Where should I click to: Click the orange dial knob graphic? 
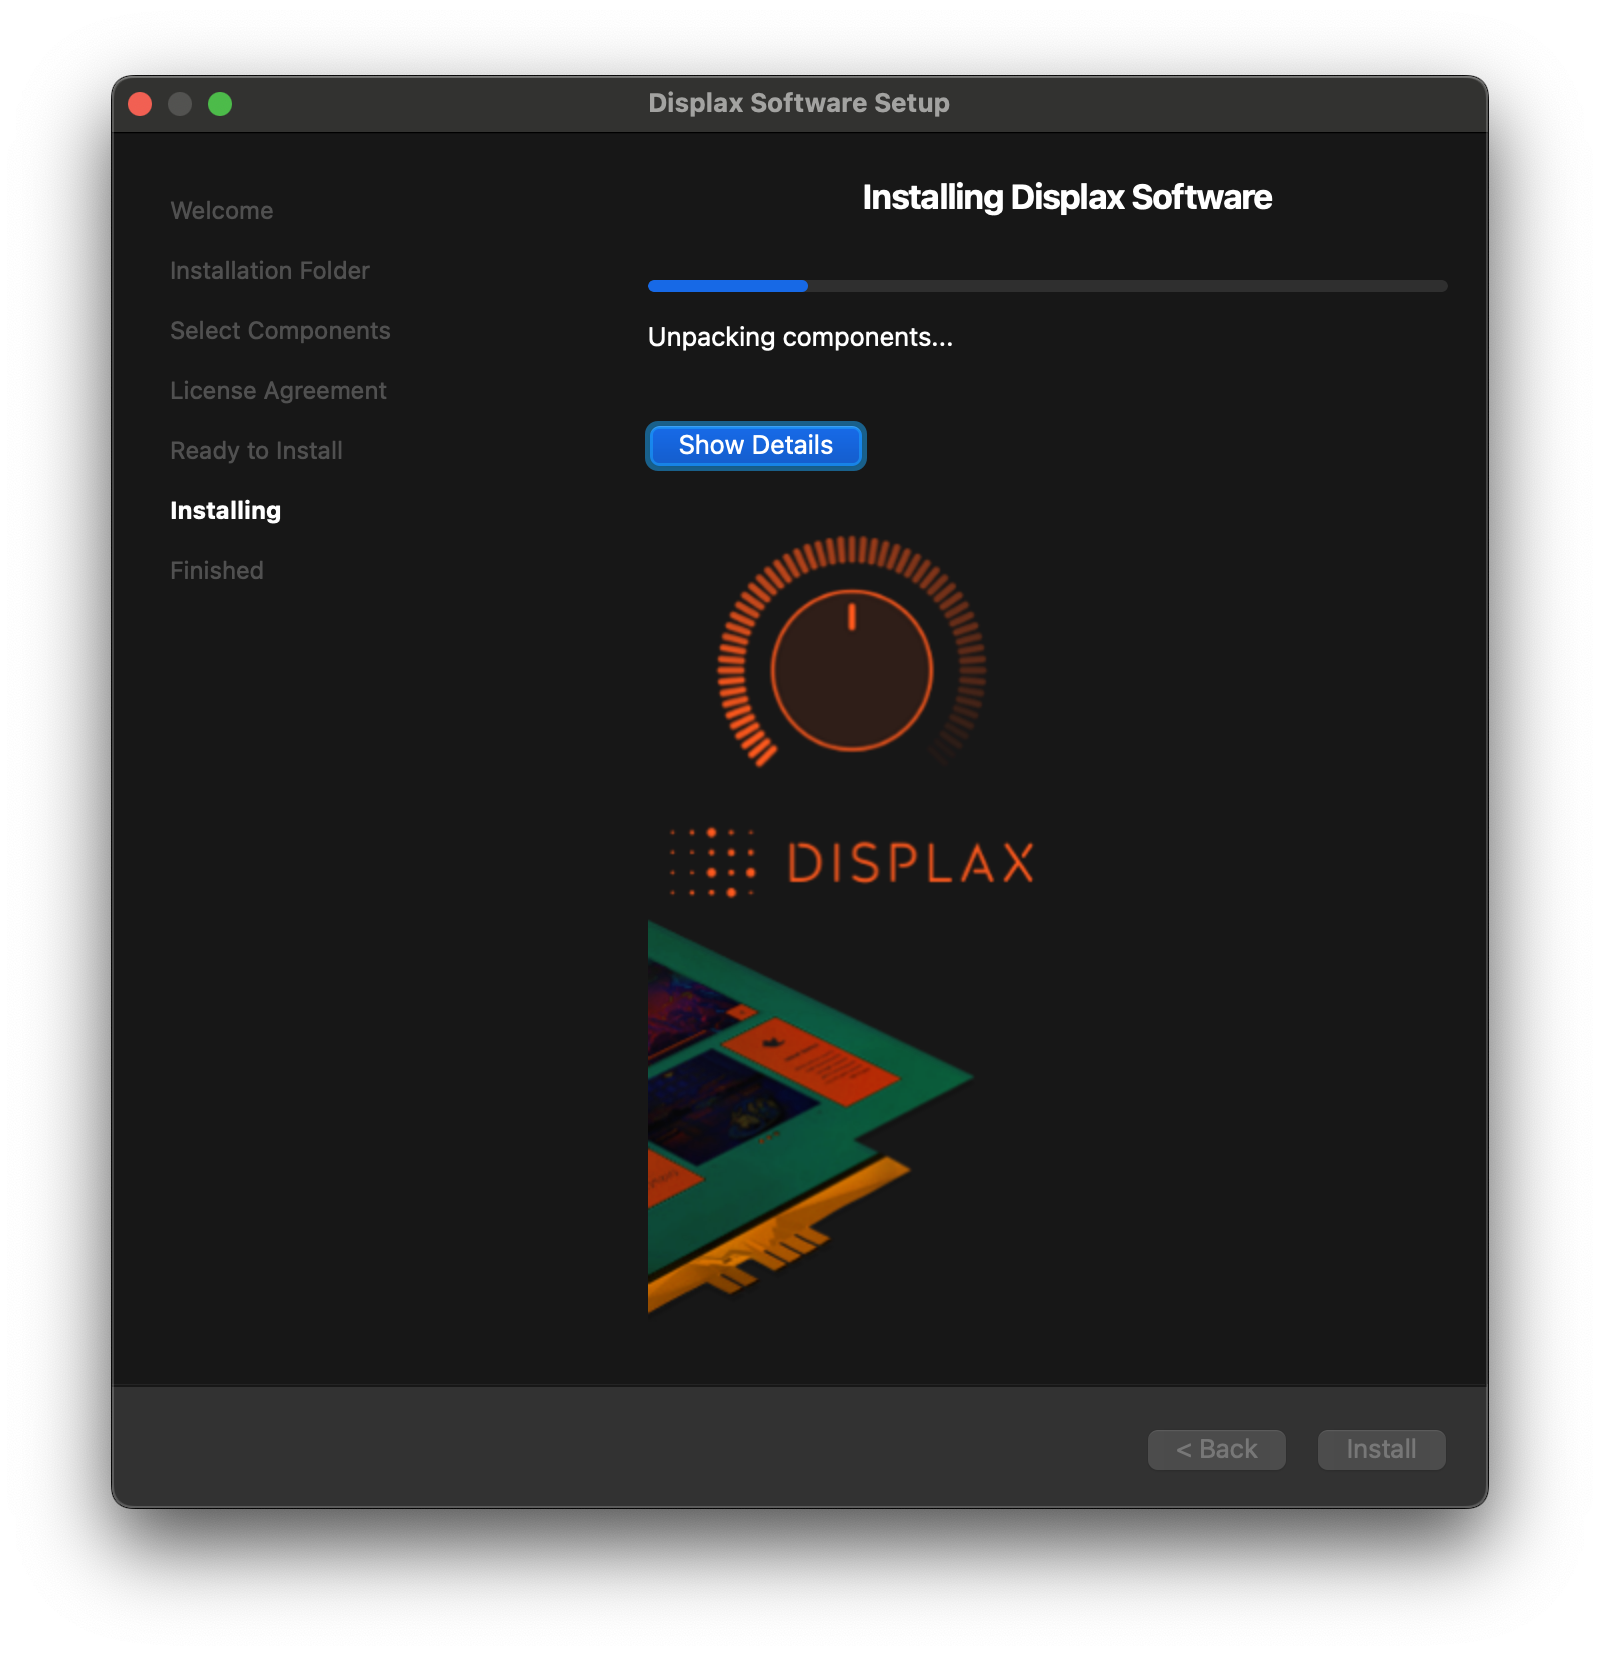[x=851, y=669]
